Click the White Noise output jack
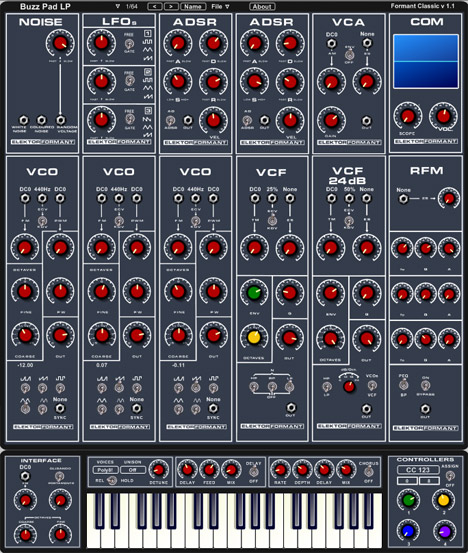468x553 pixels. (23, 120)
